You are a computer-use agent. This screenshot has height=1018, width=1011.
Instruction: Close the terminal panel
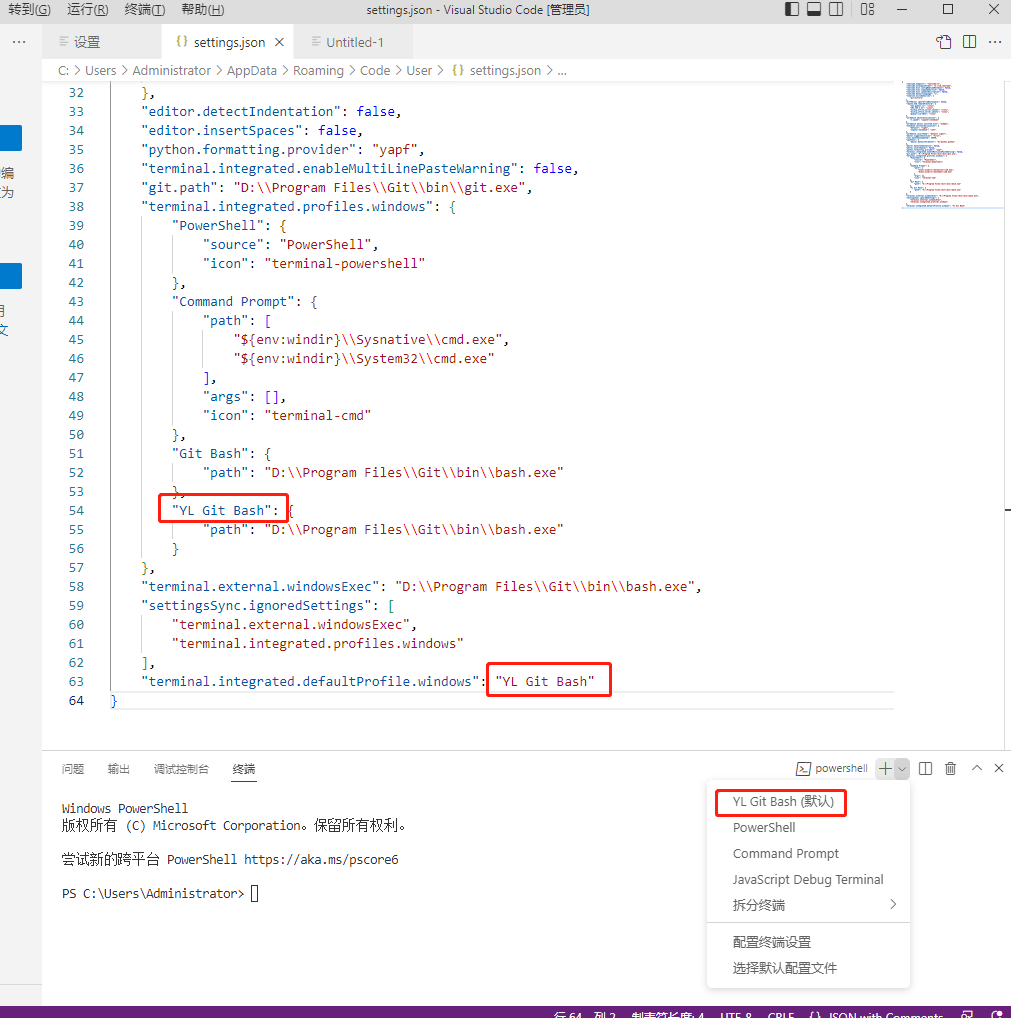coord(999,768)
